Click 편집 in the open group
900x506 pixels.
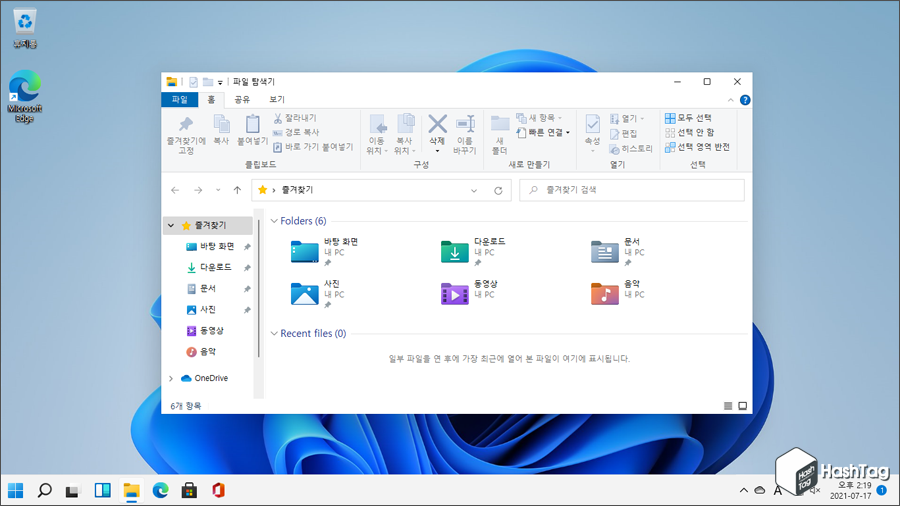pos(623,134)
